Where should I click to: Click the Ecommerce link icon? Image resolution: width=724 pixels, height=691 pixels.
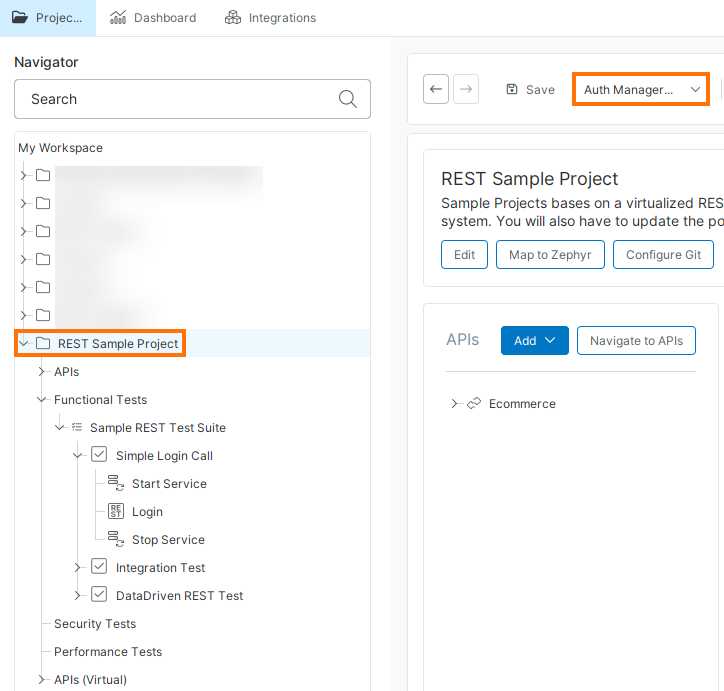pos(474,403)
